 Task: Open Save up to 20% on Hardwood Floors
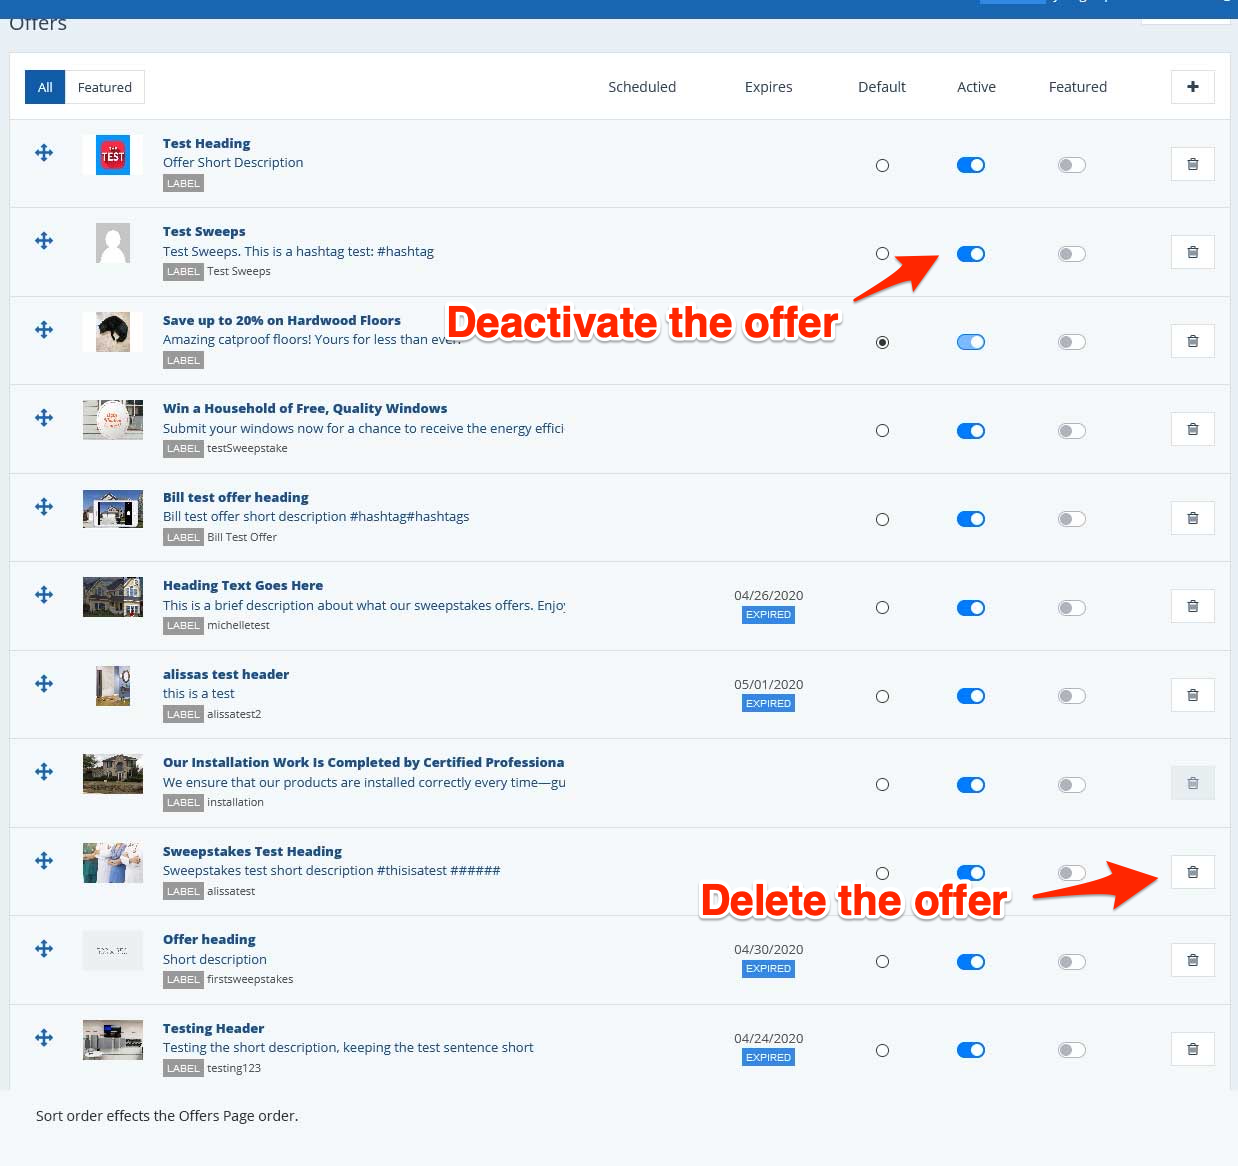point(281,320)
